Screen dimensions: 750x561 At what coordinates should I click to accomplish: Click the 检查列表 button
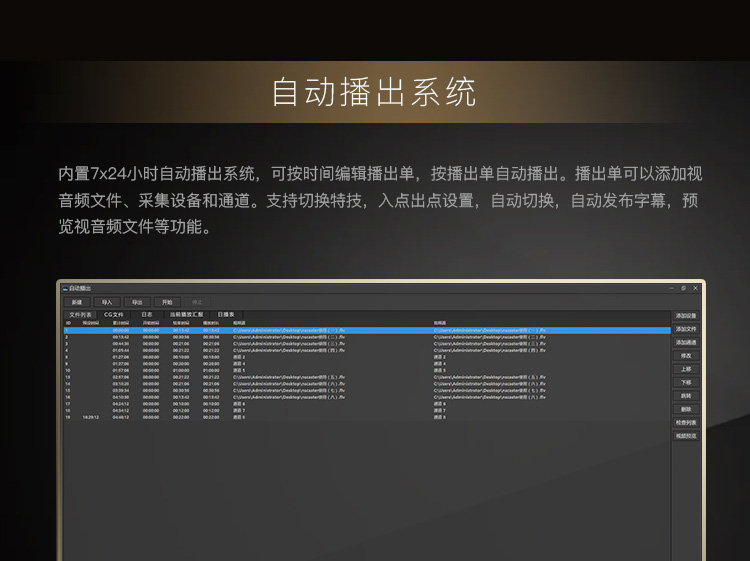[x=686, y=422]
